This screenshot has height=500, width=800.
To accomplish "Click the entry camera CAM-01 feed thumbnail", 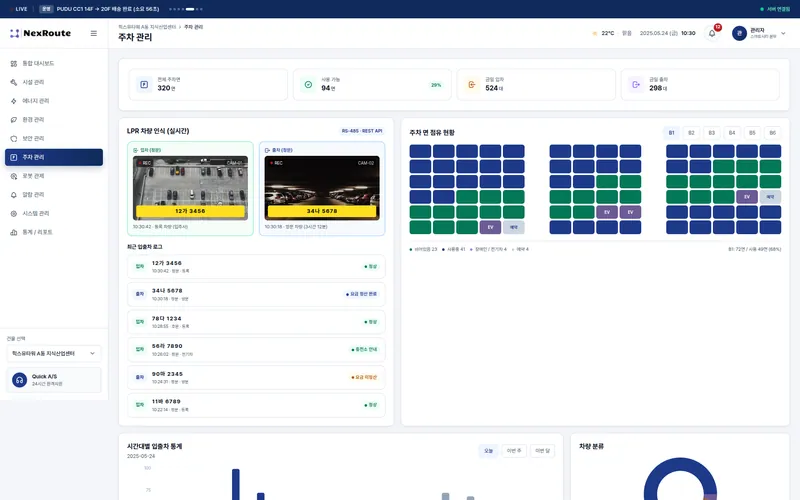I will point(190,188).
